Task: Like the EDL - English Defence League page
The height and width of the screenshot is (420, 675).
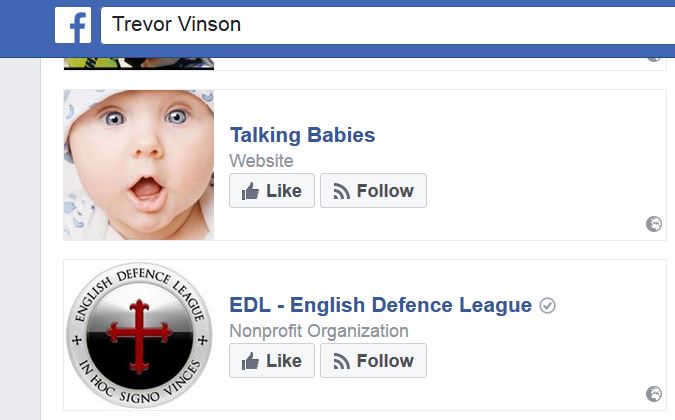Action: [272, 361]
